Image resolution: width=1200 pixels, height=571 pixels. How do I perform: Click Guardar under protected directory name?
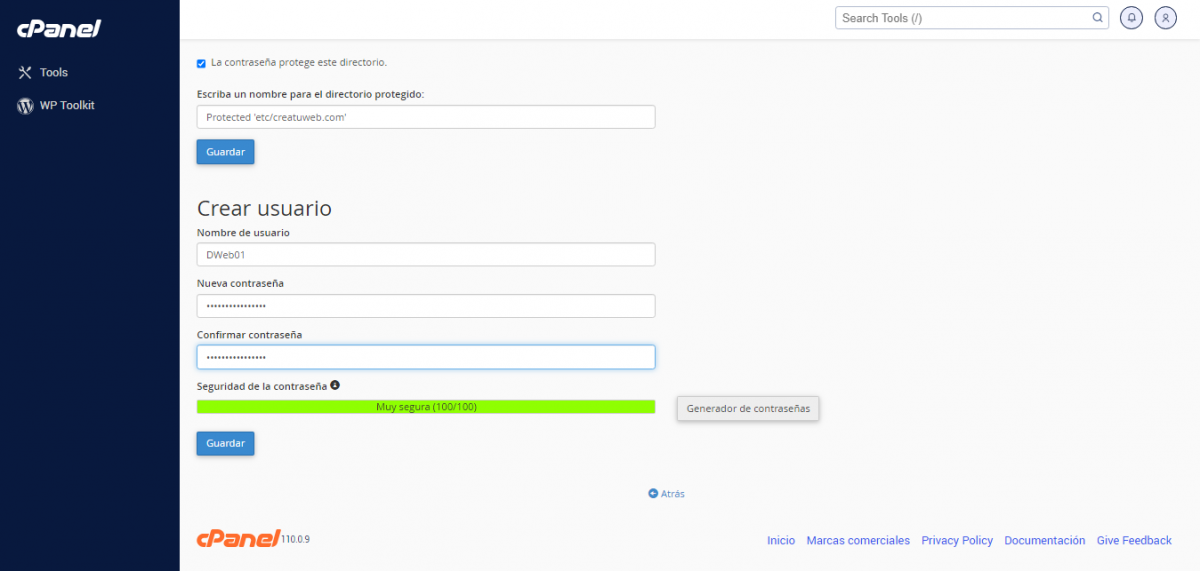click(225, 152)
